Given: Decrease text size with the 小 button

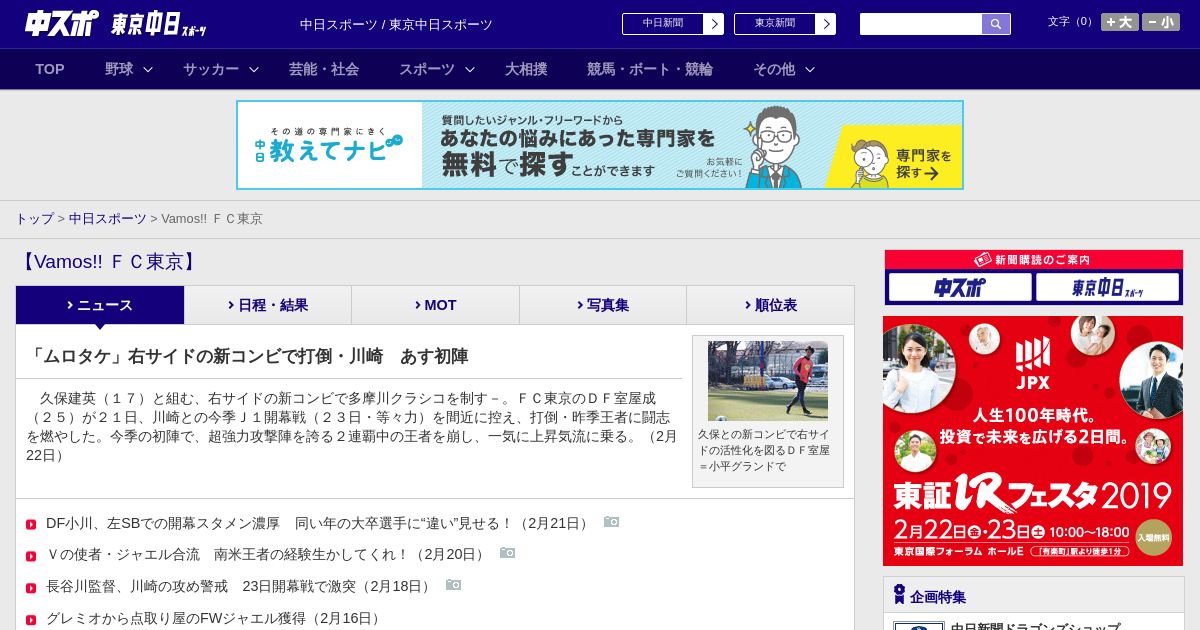Looking at the screenshot, I should pyautogui.click(x=1161, y=22).
